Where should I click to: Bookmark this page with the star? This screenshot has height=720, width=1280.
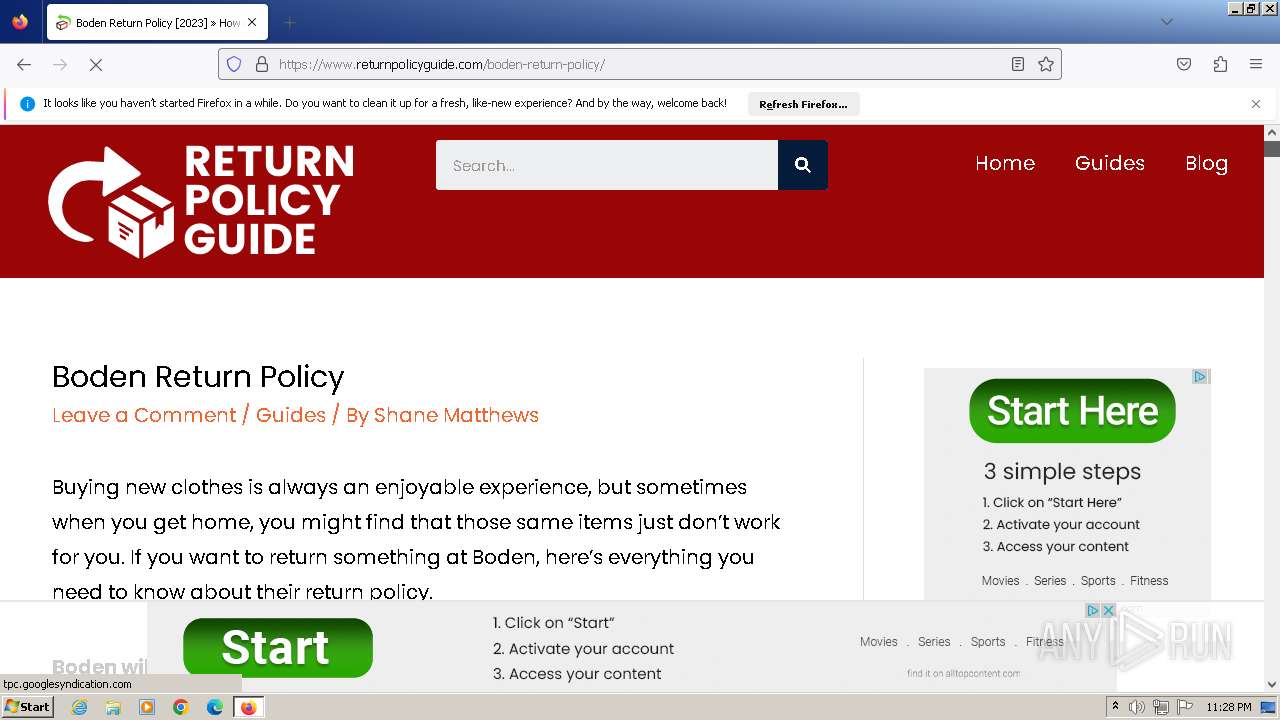point(1046,64)
